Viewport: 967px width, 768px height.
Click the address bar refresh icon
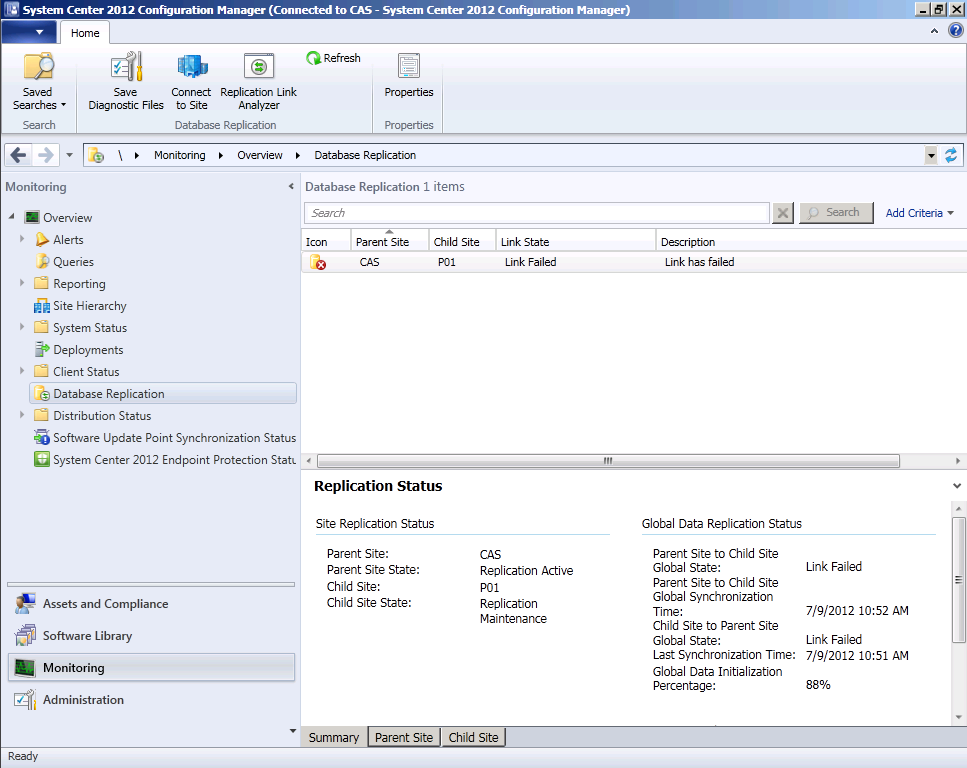click(951, 155)
